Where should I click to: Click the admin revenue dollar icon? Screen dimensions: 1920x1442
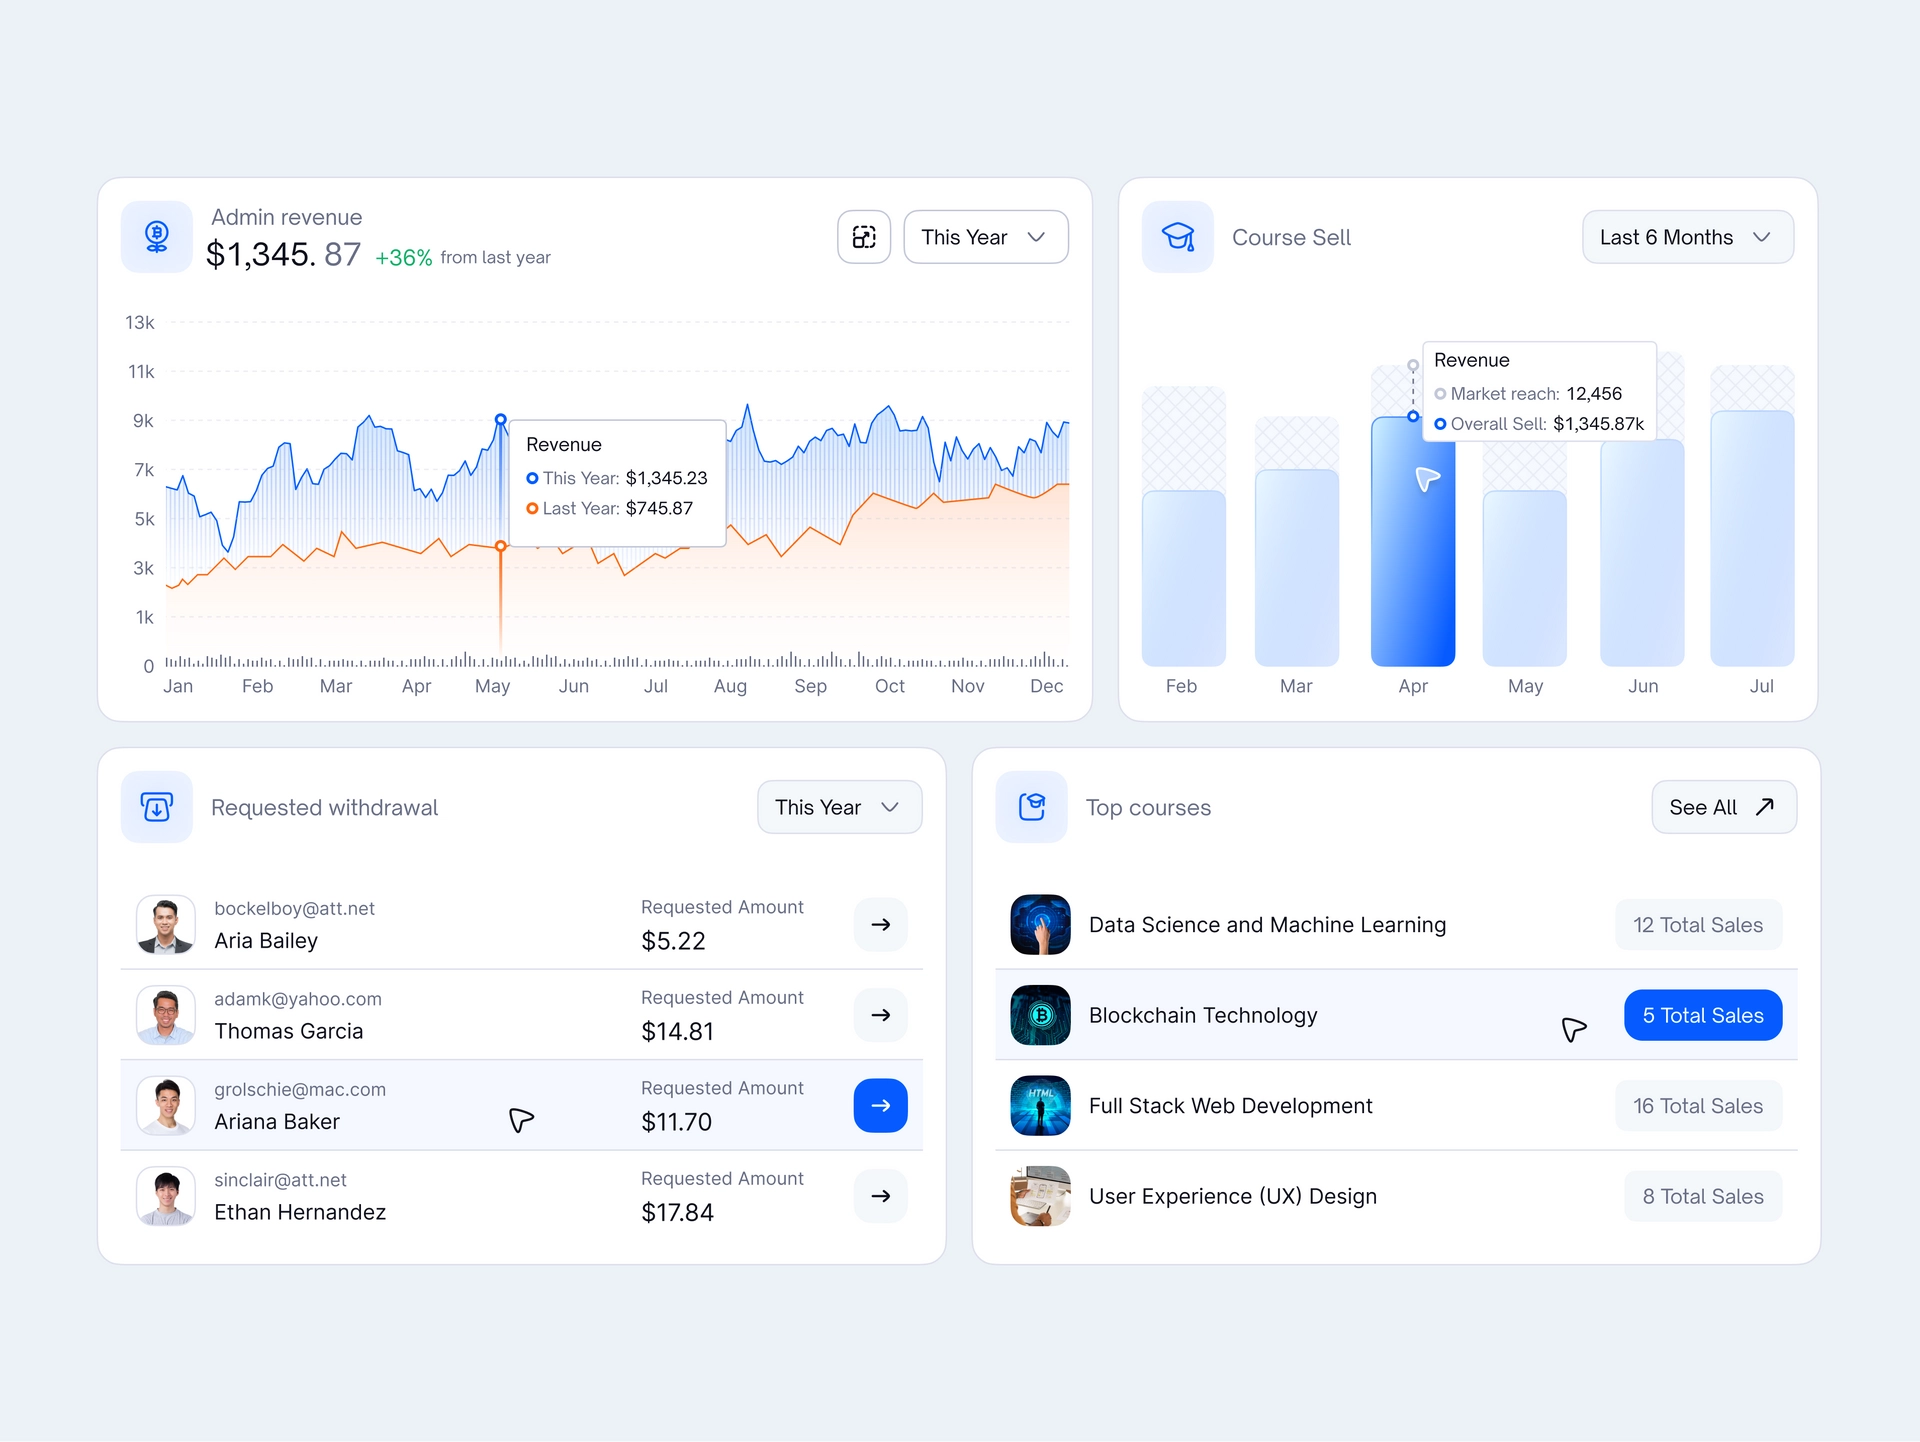click(157, 235)
